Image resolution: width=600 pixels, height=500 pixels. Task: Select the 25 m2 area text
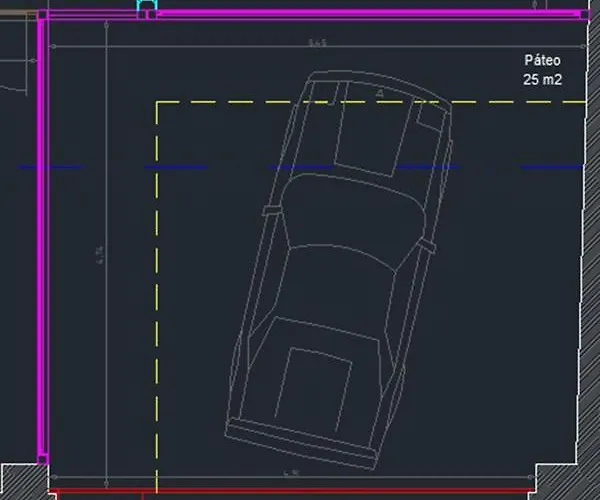coord(543,78)
